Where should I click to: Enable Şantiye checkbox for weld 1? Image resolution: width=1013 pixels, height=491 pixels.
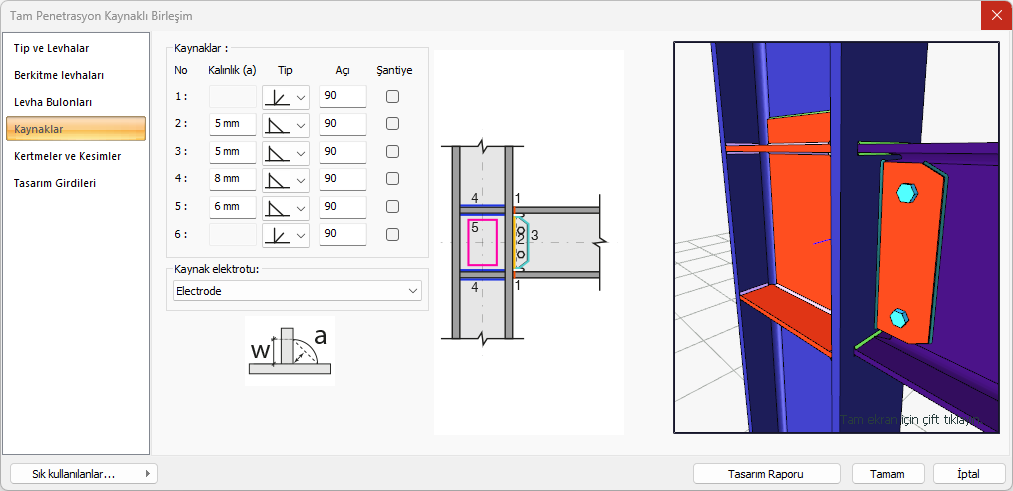393,97
